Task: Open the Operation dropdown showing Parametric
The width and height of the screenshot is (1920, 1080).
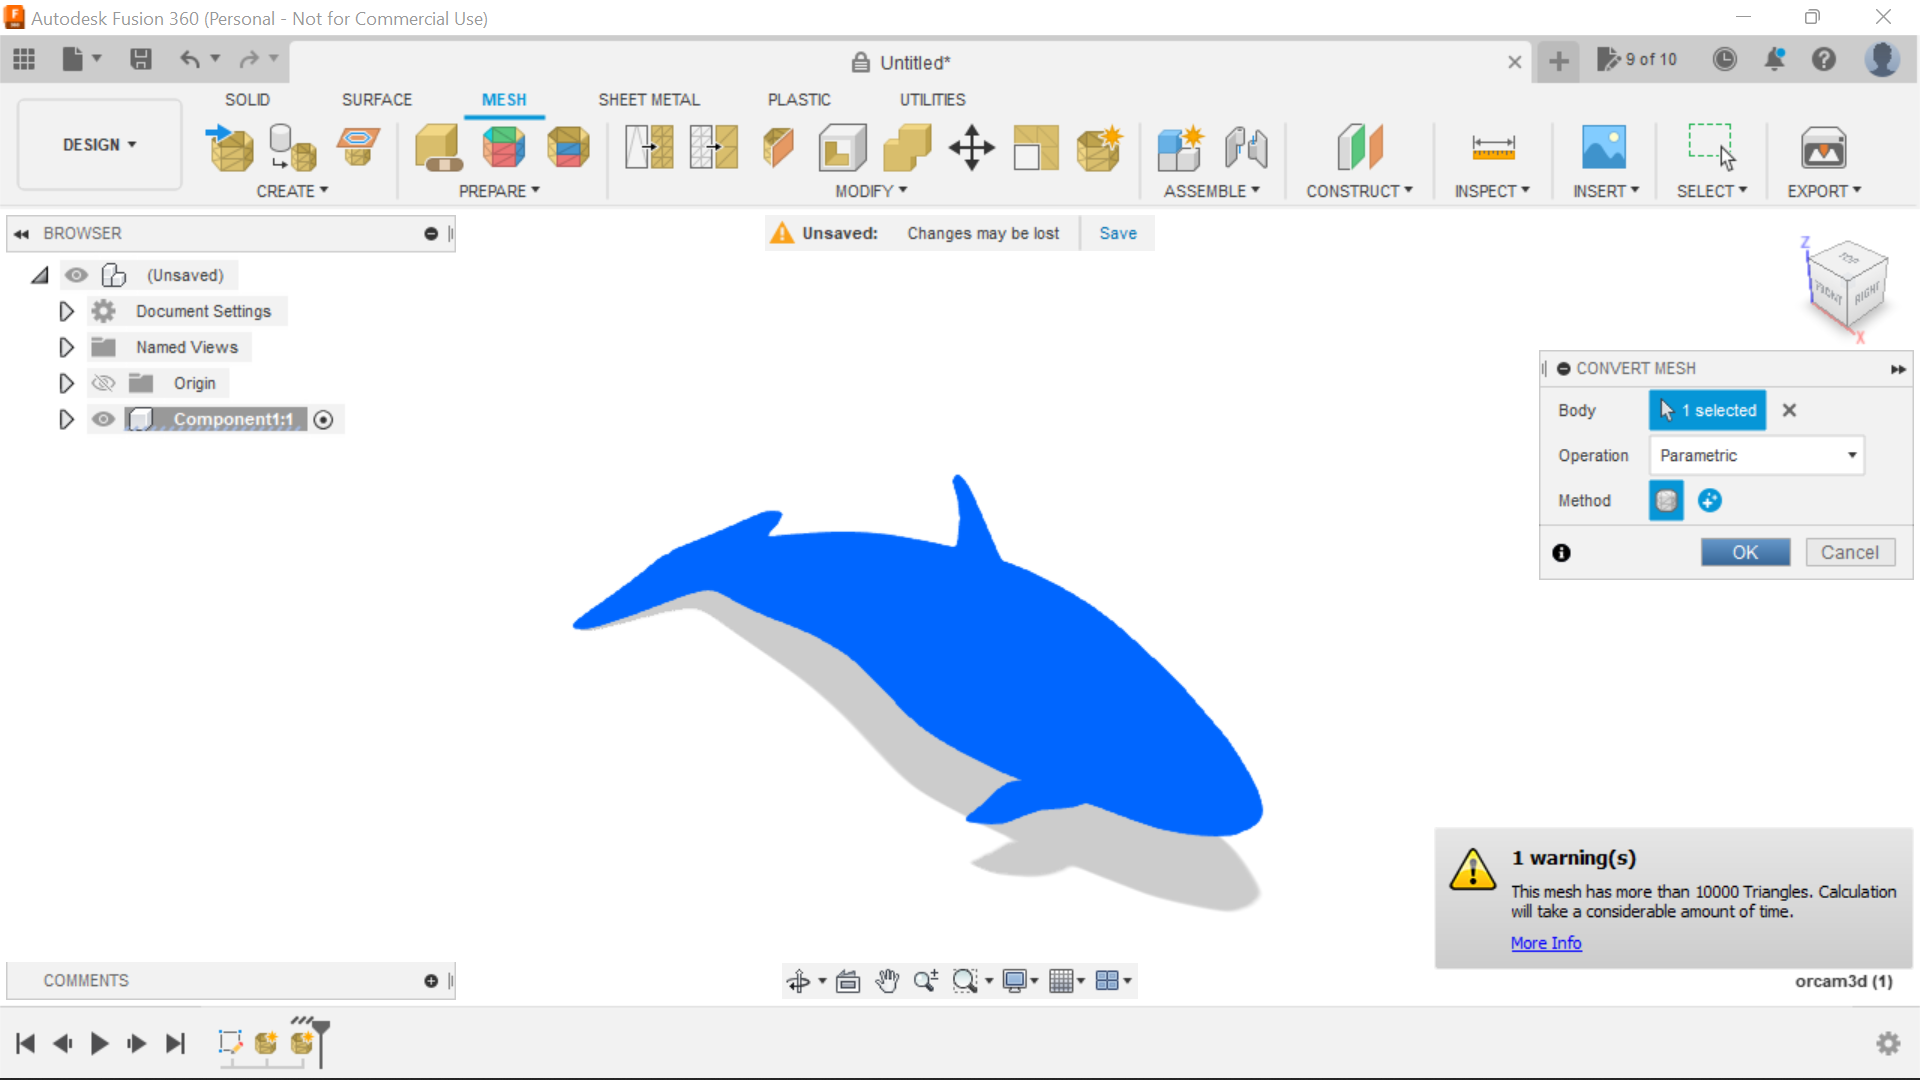Action: click(1756, 455)
